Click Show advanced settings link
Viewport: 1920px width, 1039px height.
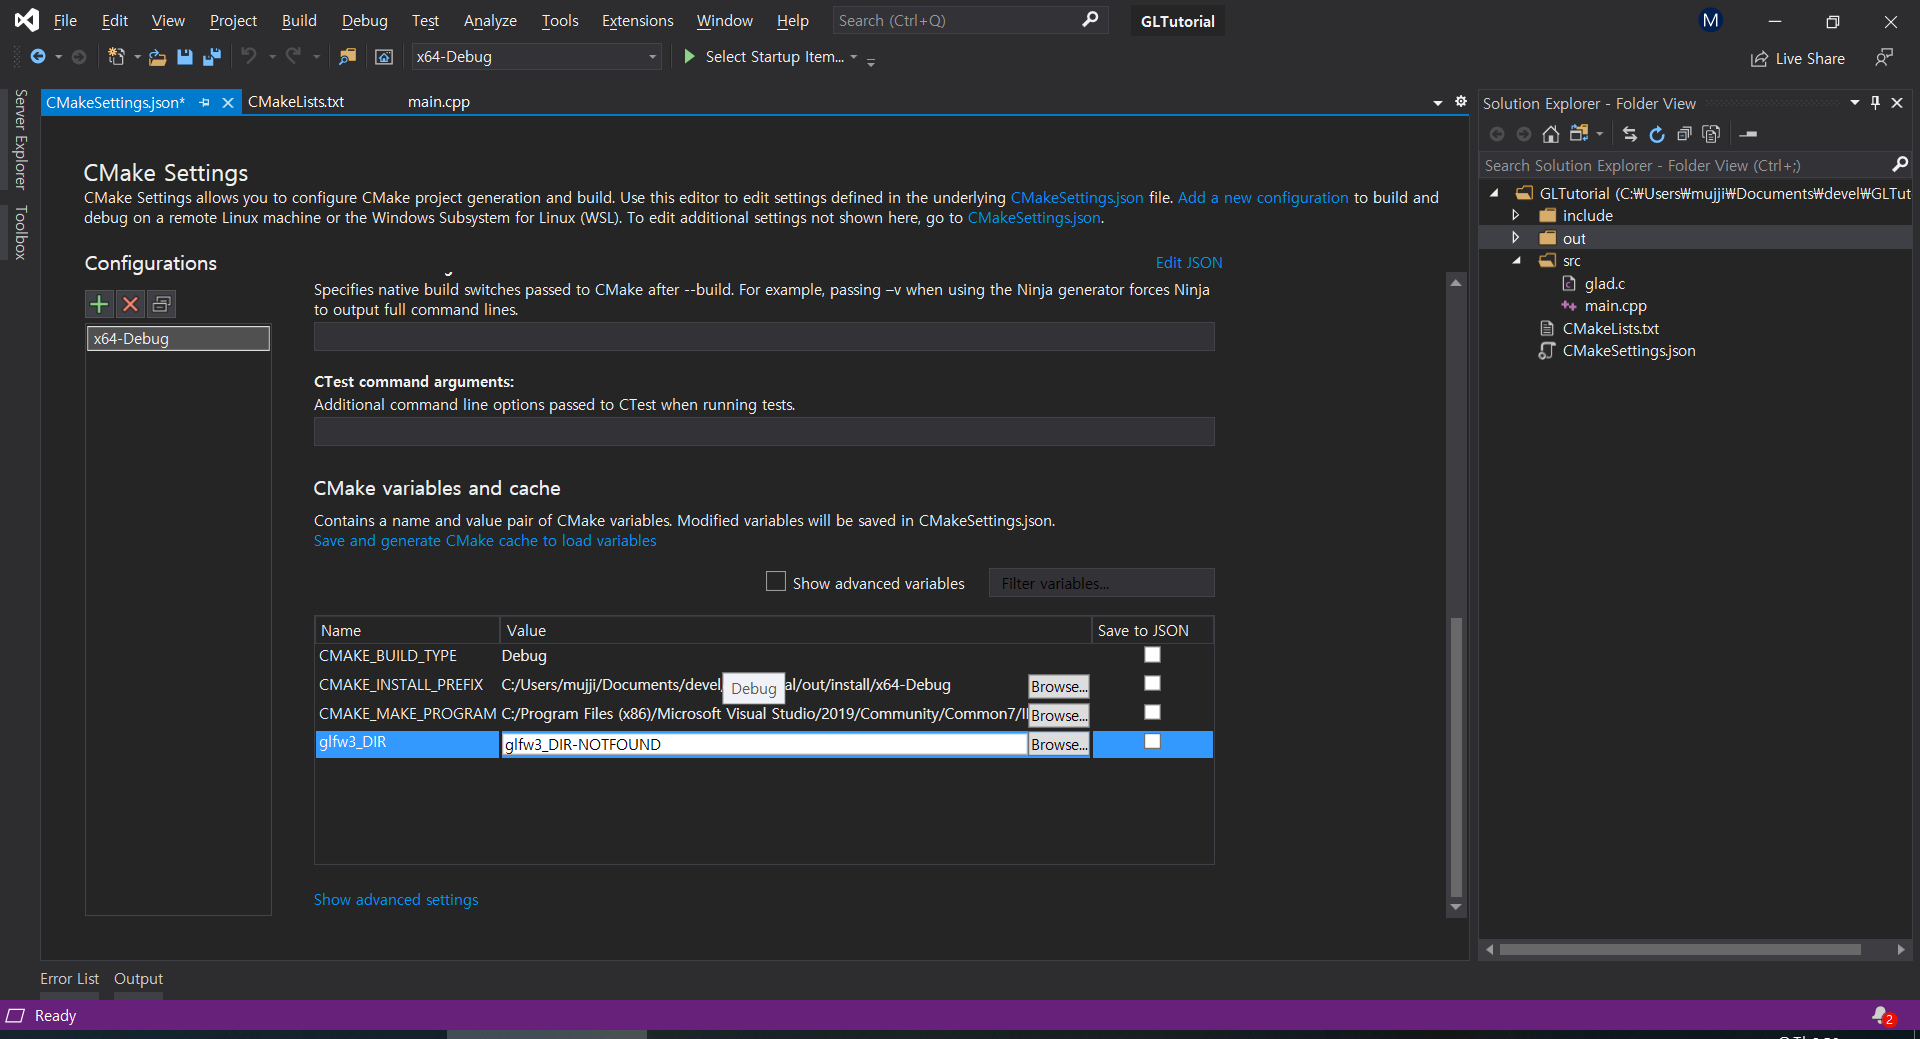[396, 900]
